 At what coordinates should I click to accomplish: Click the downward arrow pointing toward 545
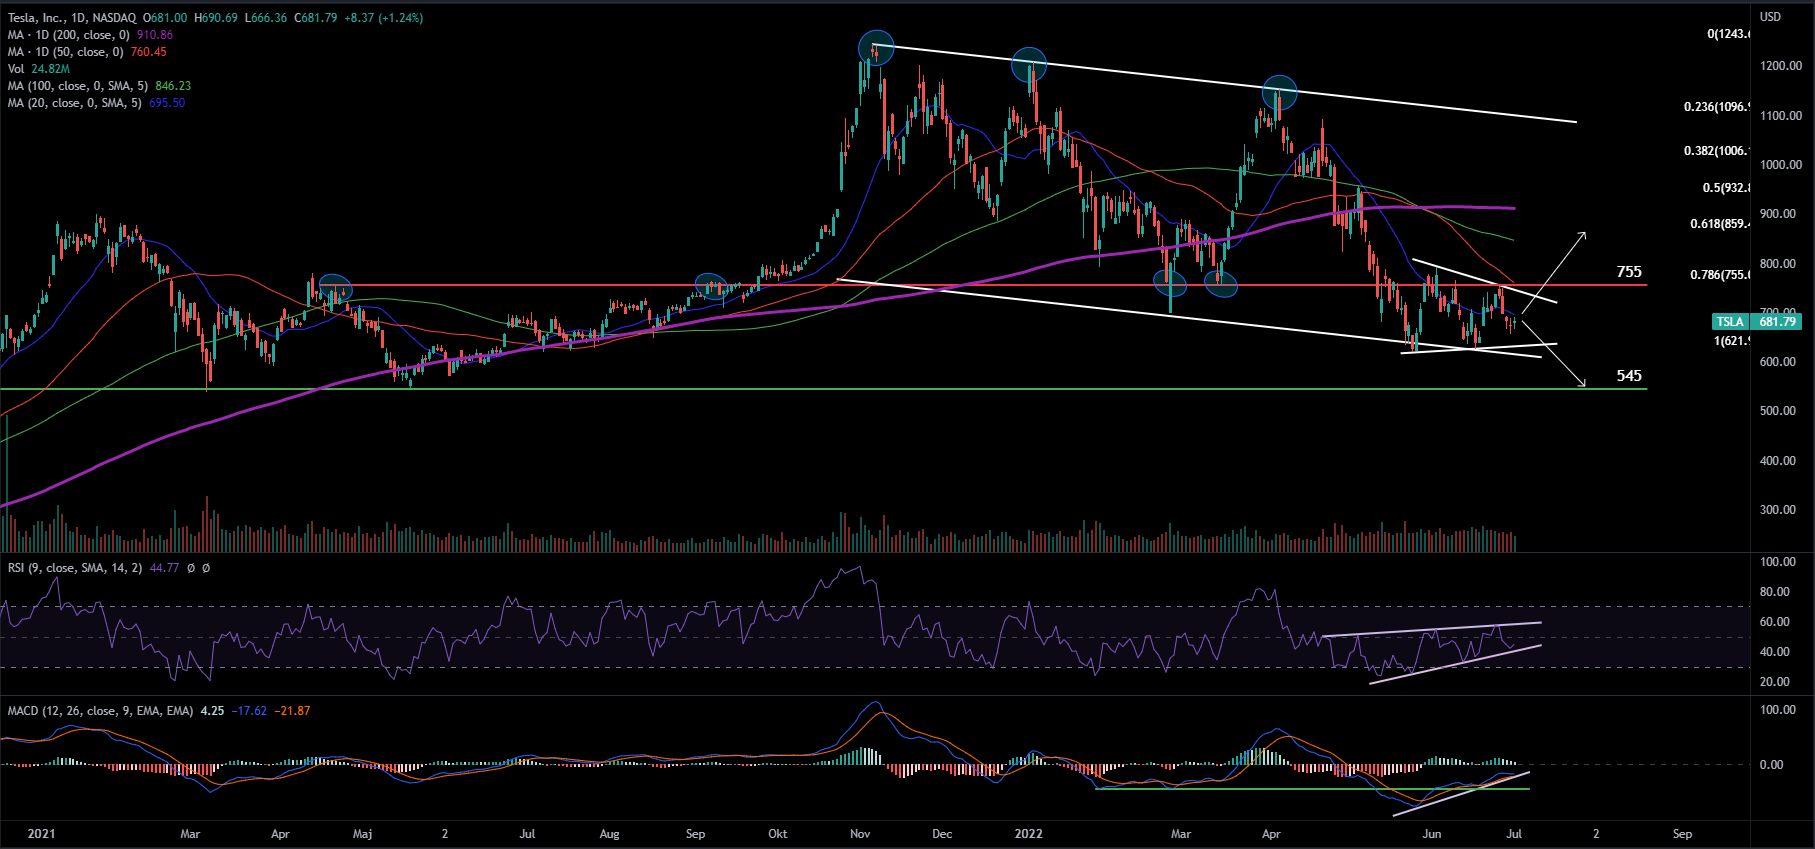pos(1555,354)
